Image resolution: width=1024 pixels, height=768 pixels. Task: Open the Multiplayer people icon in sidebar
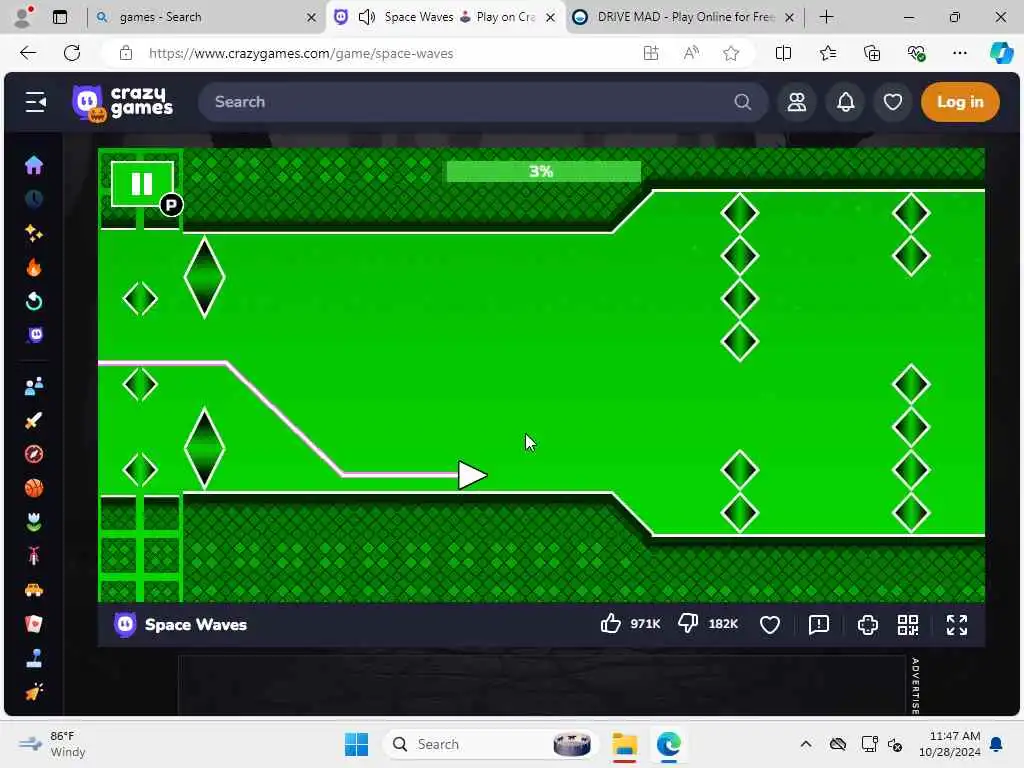[34, 386]
